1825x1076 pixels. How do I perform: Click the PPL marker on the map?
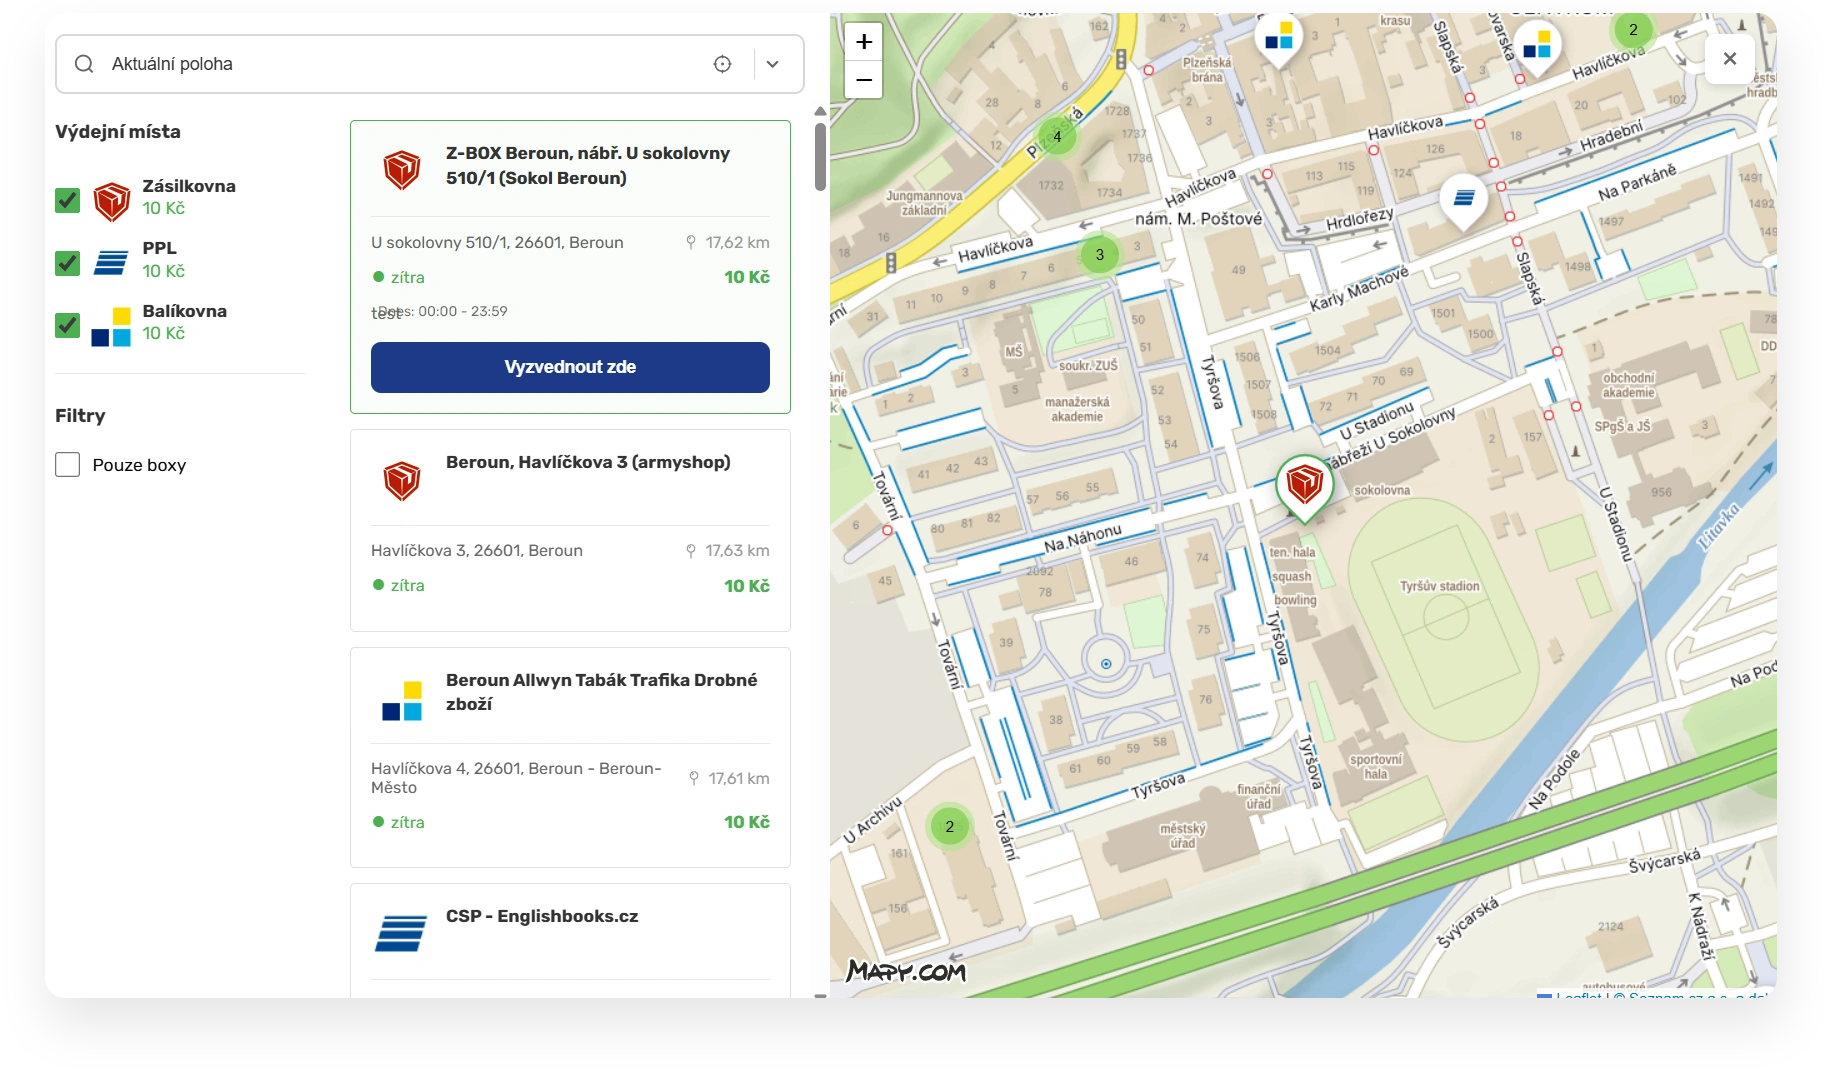click(x=1463, y=198)
